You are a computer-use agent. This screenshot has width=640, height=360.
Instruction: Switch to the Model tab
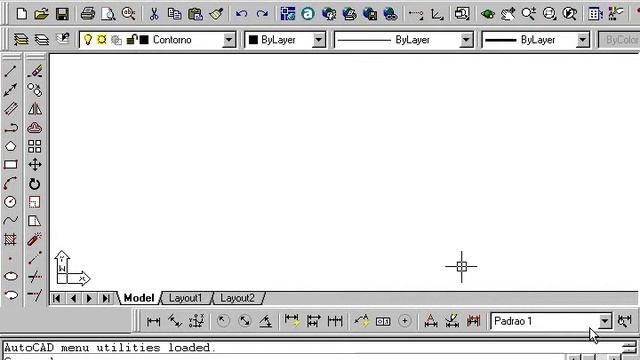click(139, 298)
